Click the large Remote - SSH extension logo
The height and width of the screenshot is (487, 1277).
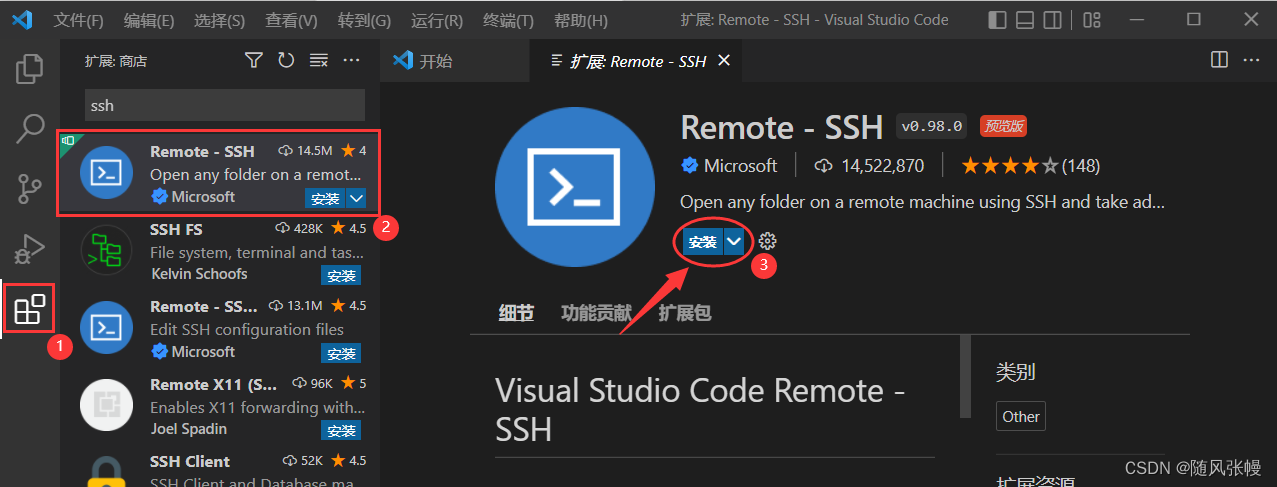(x=574, y=189)
